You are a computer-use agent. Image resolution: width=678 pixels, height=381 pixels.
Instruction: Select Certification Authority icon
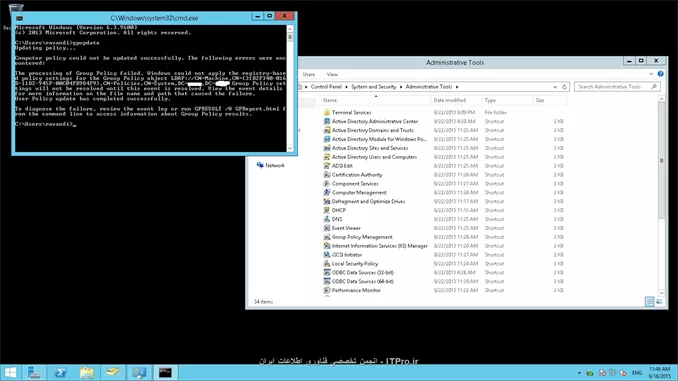click(x=327, y=175)
